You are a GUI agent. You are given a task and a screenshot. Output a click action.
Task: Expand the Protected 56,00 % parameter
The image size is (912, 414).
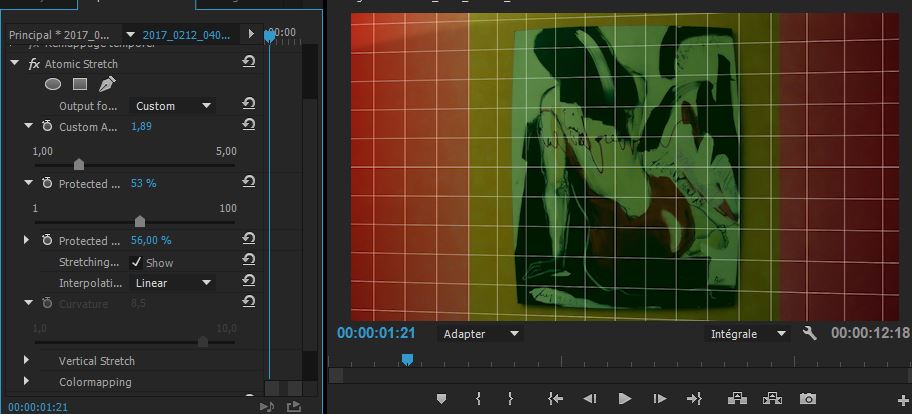pyautogui.click(x=26, y=240)
